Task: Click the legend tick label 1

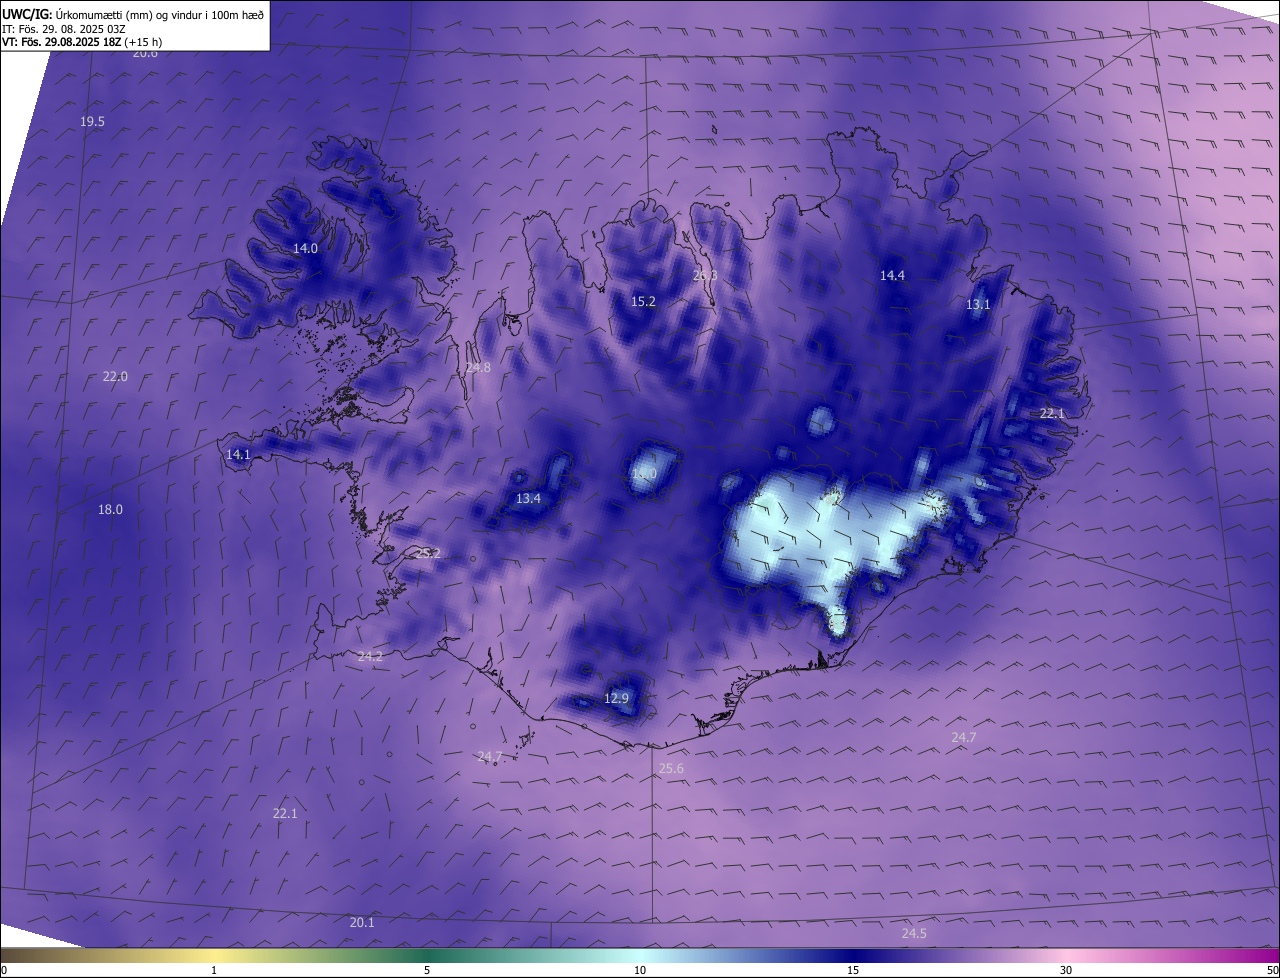Action: (x=214, y=970)
